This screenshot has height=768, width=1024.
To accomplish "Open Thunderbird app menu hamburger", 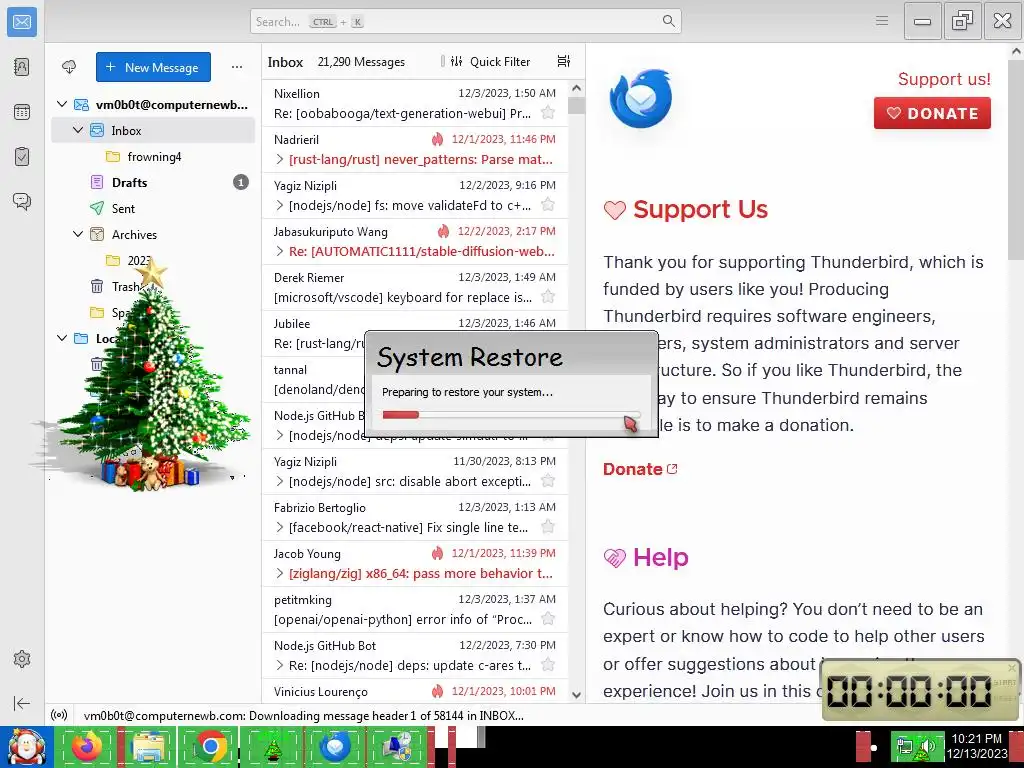I will pos(882,21).
